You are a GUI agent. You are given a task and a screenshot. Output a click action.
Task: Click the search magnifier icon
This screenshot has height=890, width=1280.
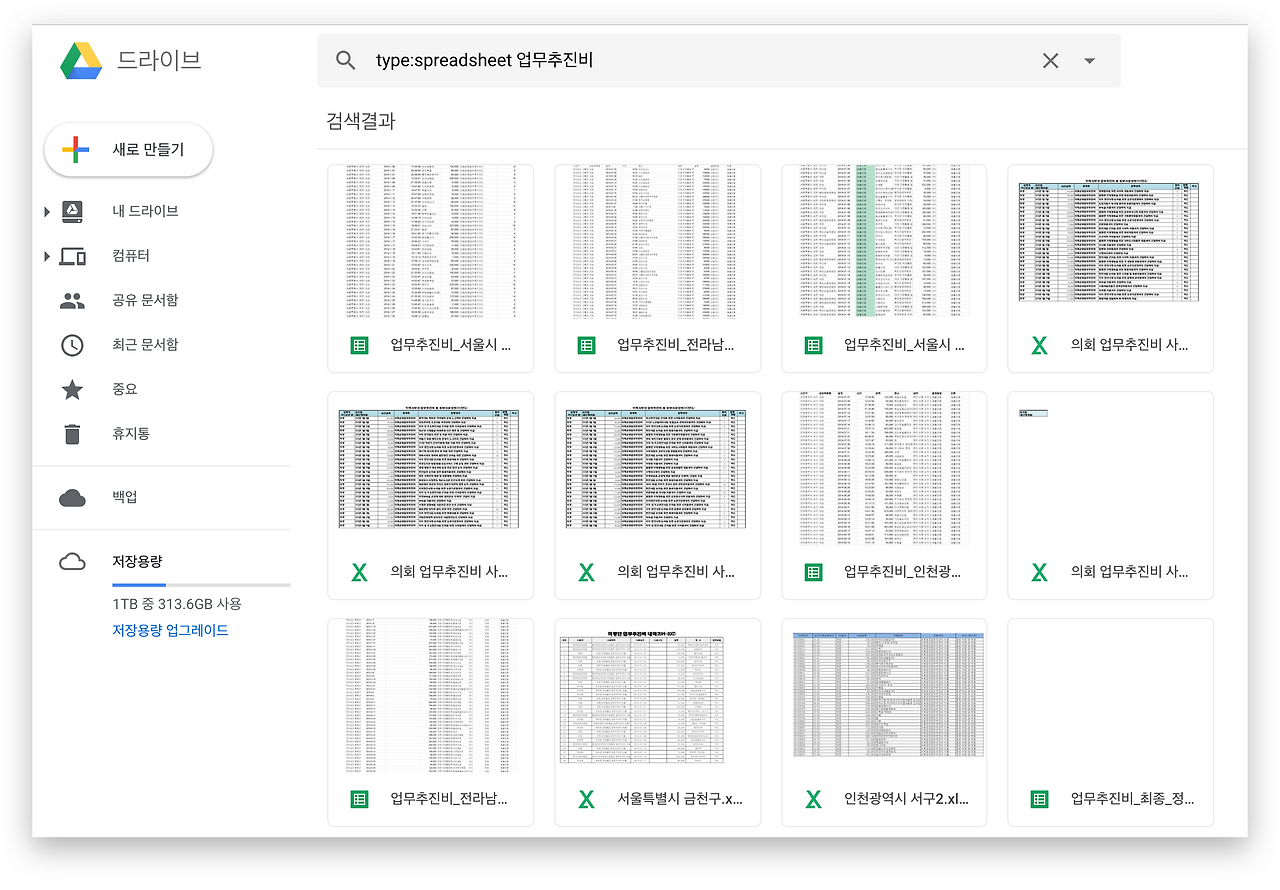pos(346,61)
